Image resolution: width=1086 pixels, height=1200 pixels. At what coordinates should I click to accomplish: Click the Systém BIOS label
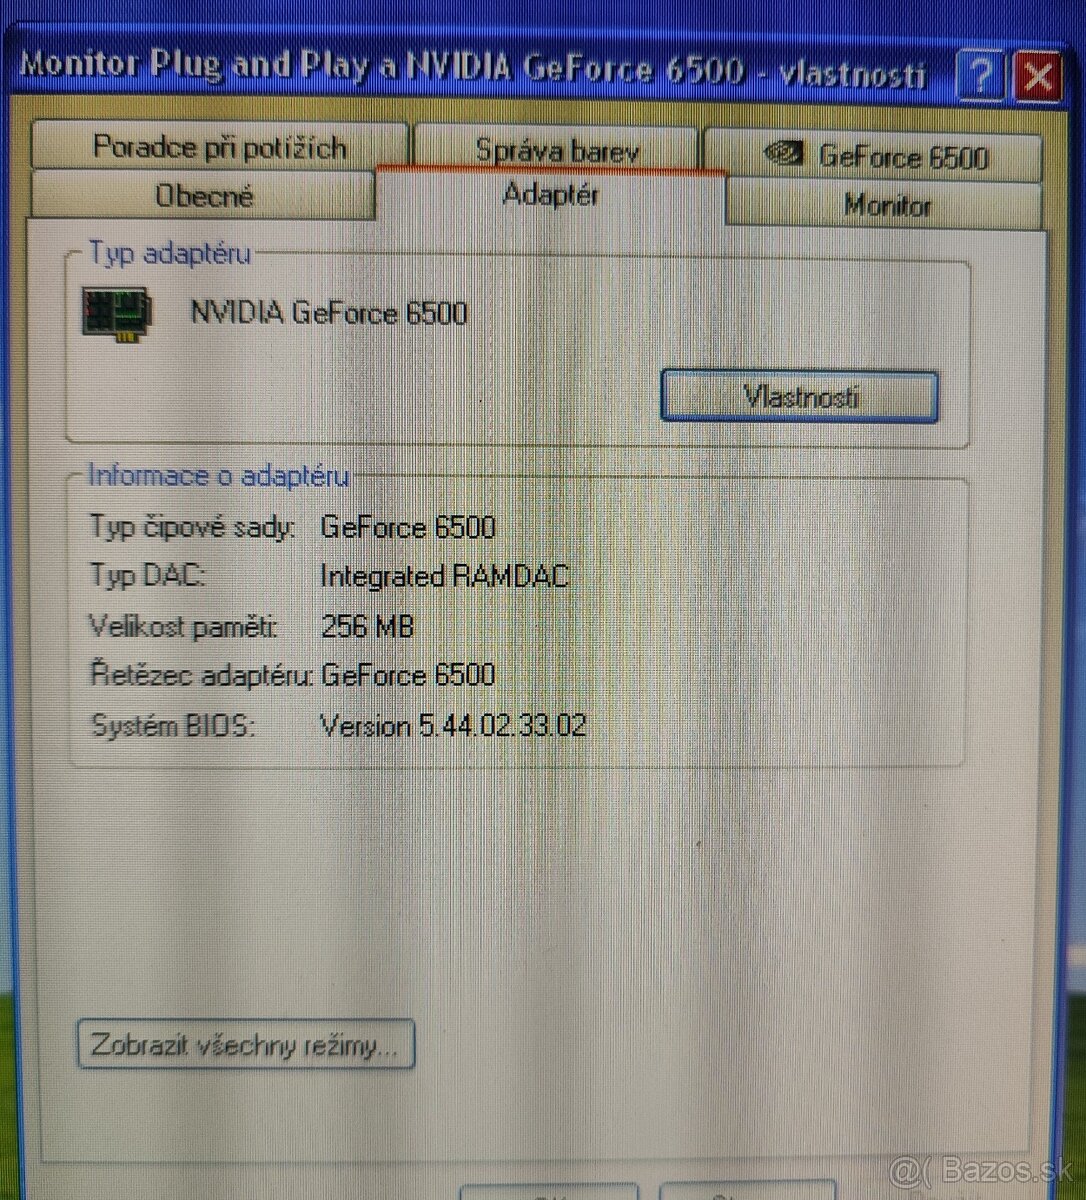172,725
